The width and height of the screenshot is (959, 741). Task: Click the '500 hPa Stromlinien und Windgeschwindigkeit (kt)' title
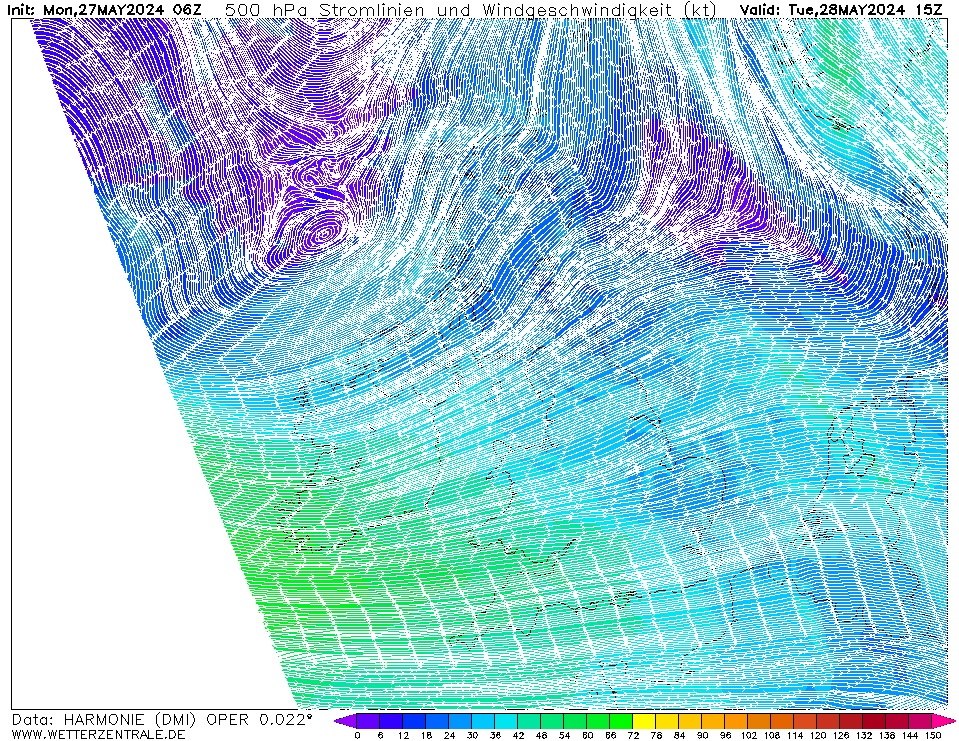click(x=471, y=10)
